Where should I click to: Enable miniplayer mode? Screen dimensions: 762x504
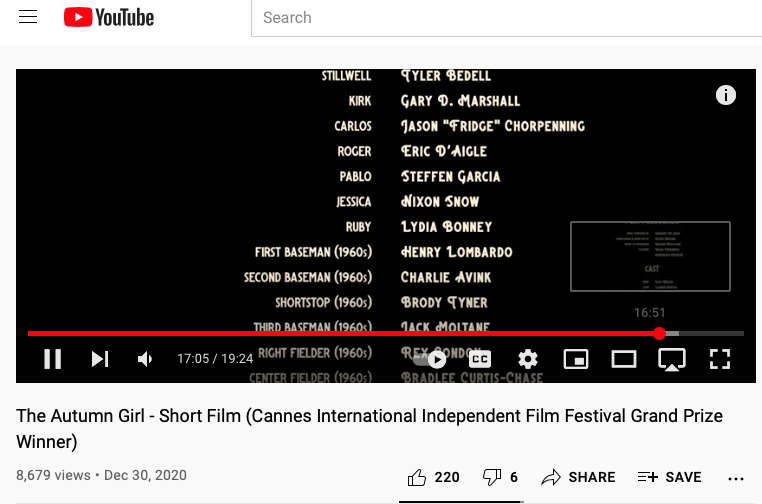tap(576, 359)
